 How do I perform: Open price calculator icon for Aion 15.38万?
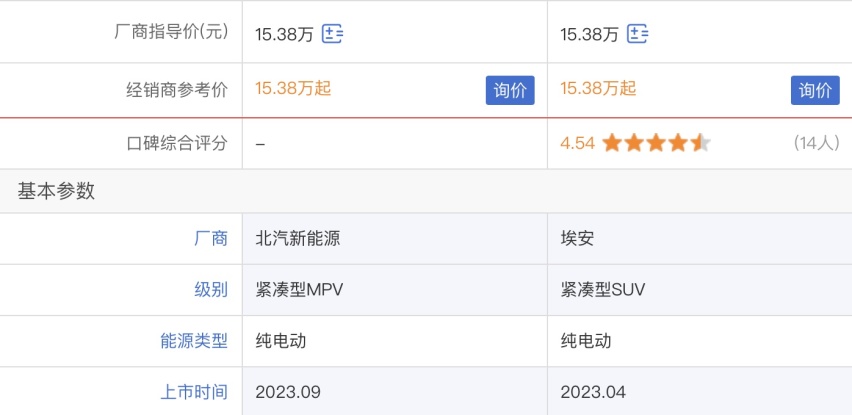tap(637, 34)
